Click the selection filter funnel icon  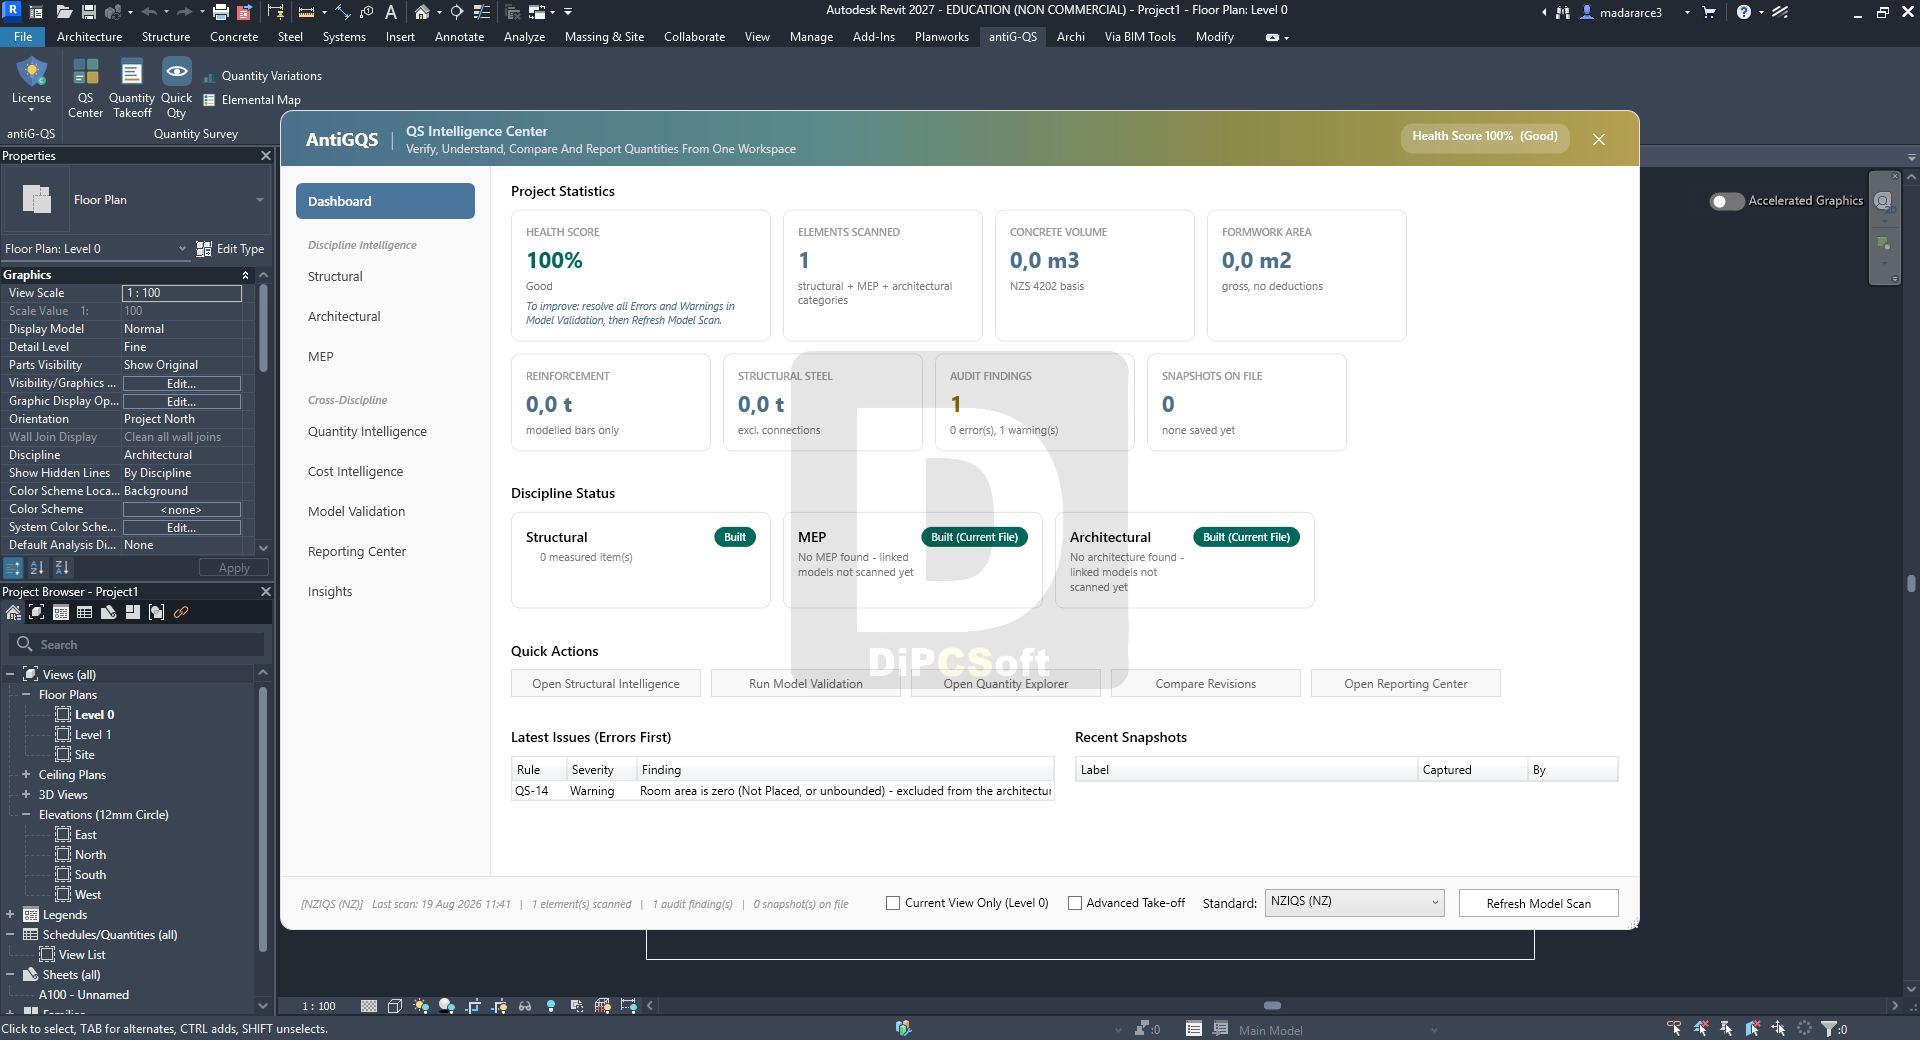[1829, 1028]
